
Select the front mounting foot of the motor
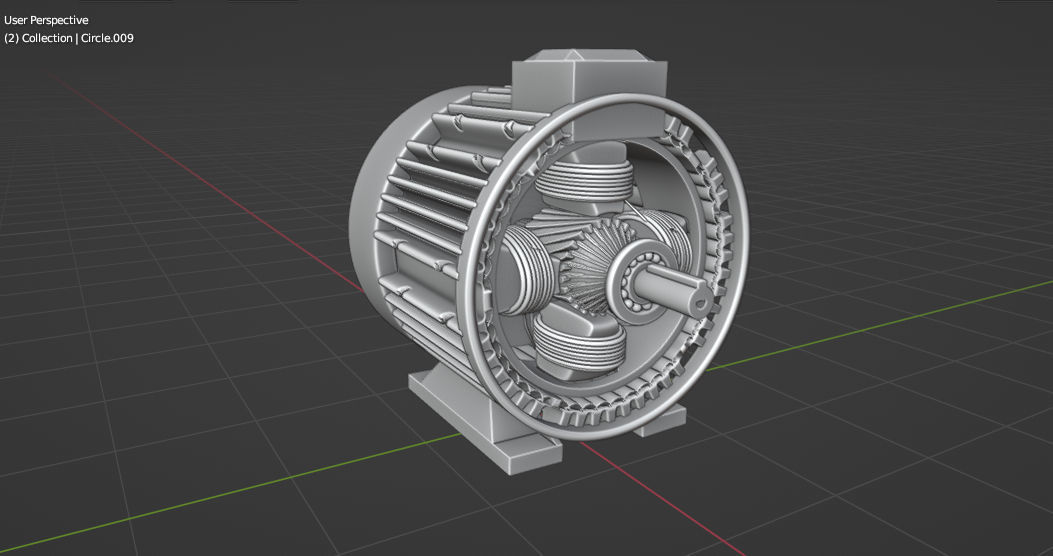point(485,424)
